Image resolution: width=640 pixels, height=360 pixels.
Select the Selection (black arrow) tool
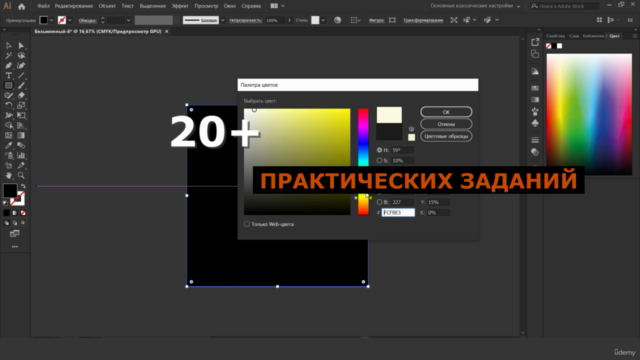tap(9, 46)
